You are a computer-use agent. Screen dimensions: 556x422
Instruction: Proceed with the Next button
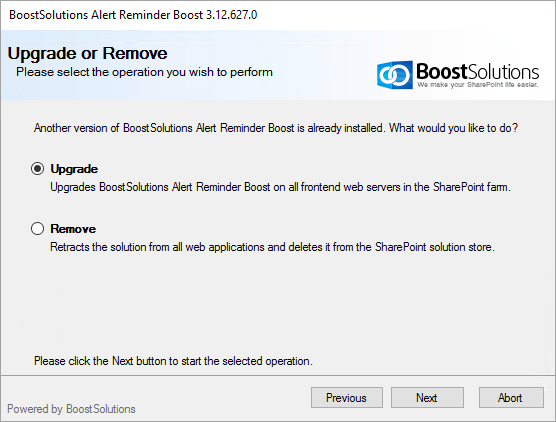[427, 398]
